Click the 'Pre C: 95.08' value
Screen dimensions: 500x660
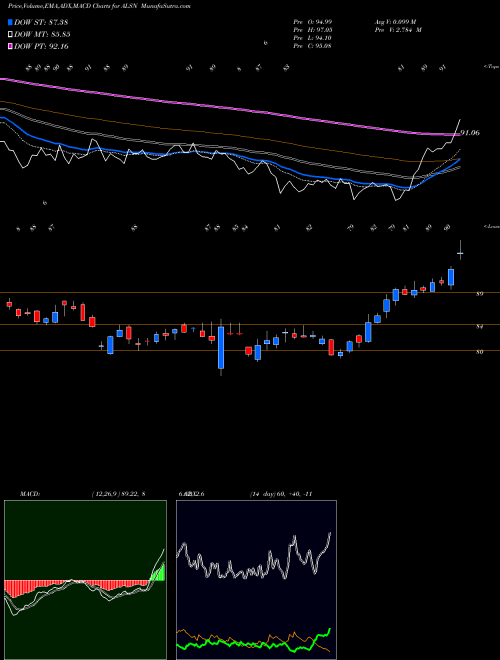[x=313, y=46]
